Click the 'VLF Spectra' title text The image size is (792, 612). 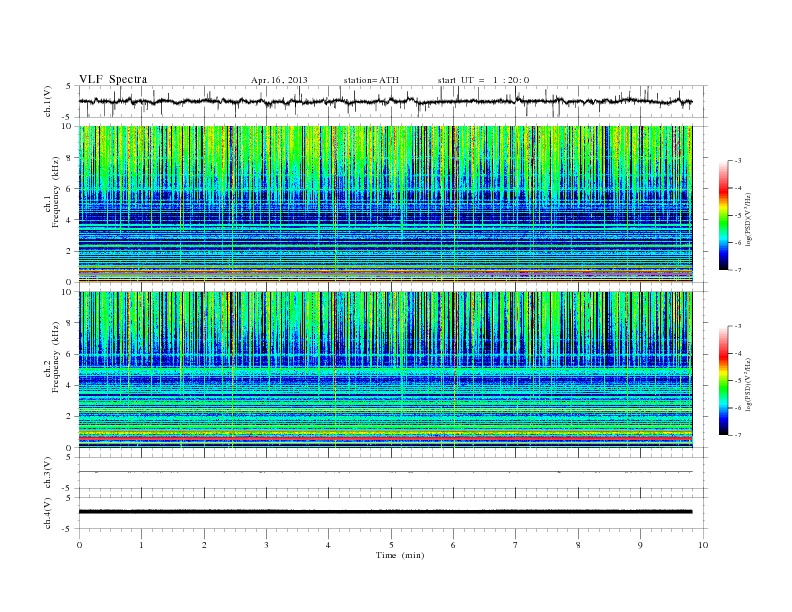coord(113,79)
